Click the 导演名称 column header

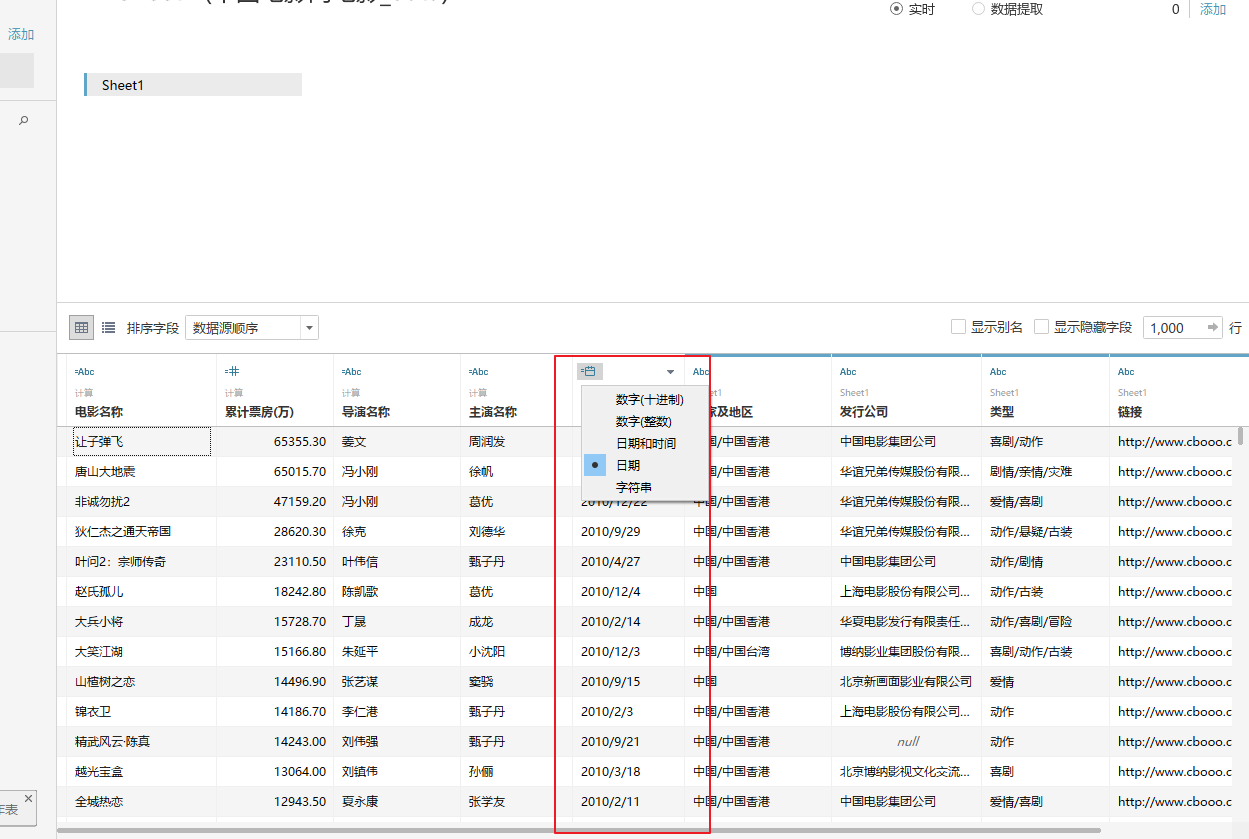coord(366,412)
